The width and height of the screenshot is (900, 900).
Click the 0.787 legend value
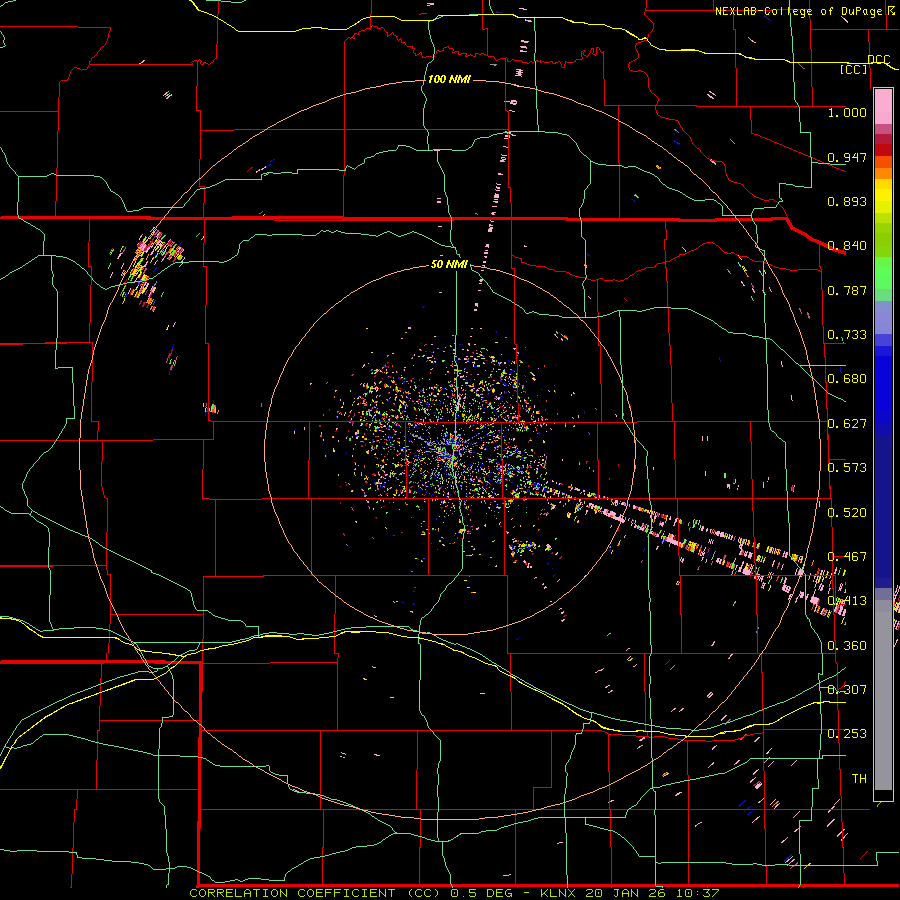[x=847, y=290]
